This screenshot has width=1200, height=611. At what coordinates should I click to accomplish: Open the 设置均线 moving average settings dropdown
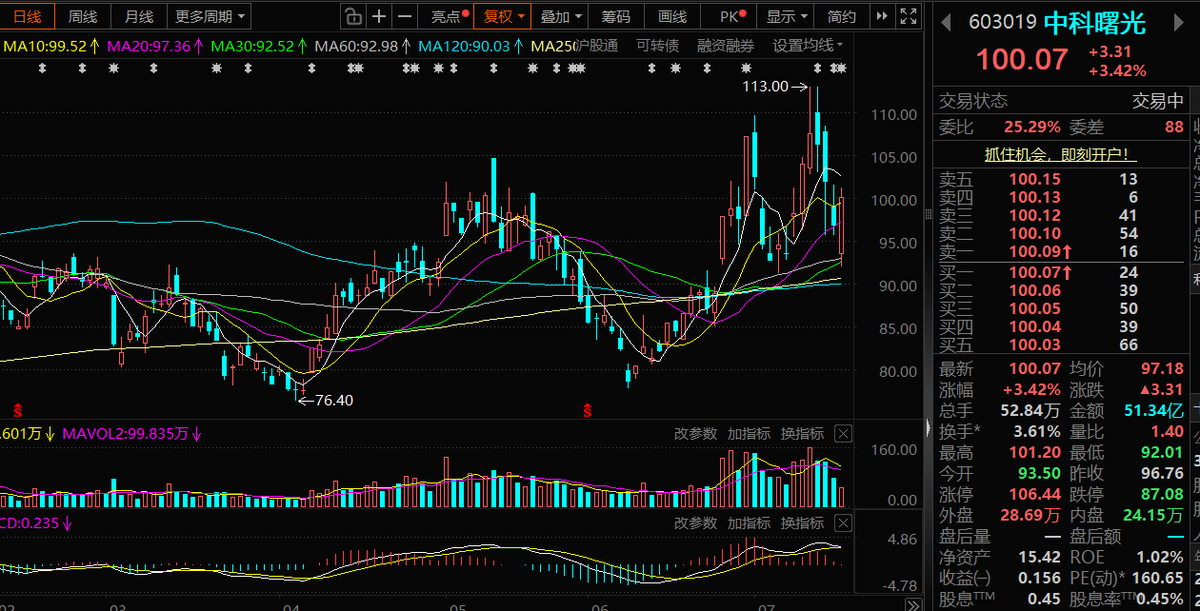pos(808,46)
